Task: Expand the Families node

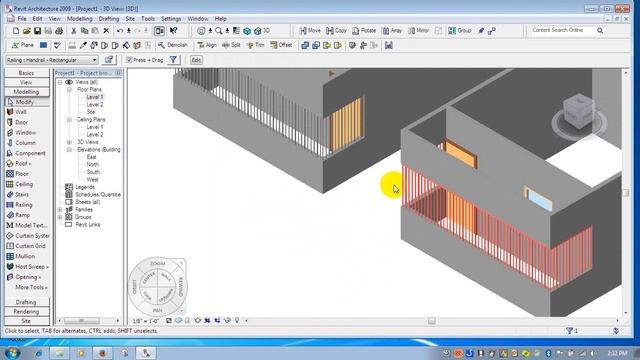Action: click(60, 209)
